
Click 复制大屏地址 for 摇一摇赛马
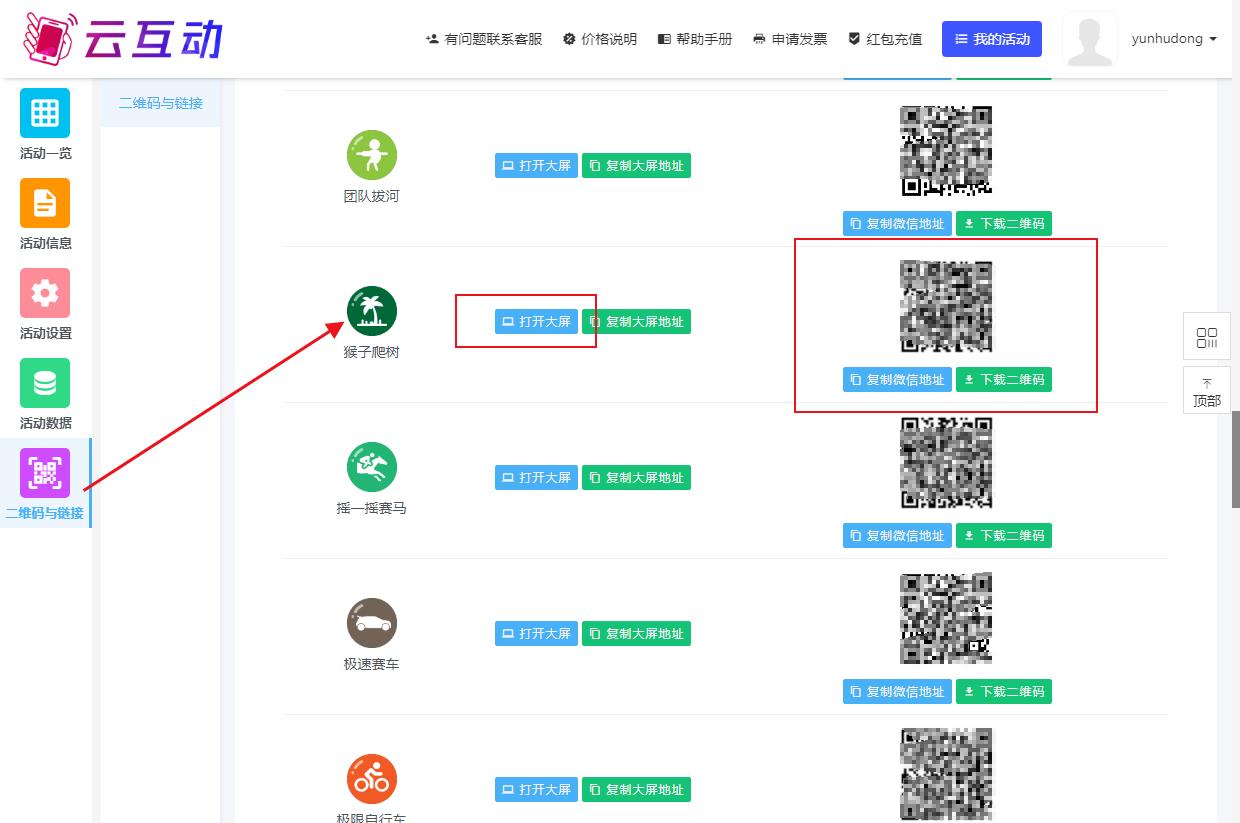point(636,478)
